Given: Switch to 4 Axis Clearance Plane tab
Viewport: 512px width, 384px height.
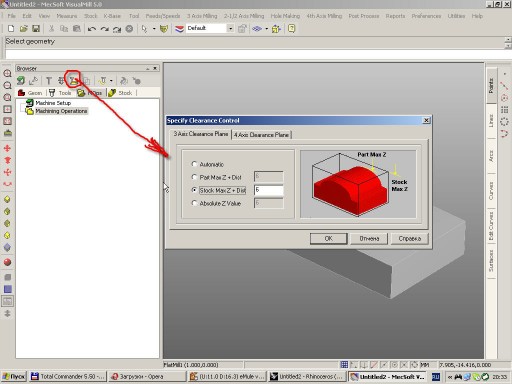Looking at the screenshot, I should pyautogui.click(x=261, y=135).
